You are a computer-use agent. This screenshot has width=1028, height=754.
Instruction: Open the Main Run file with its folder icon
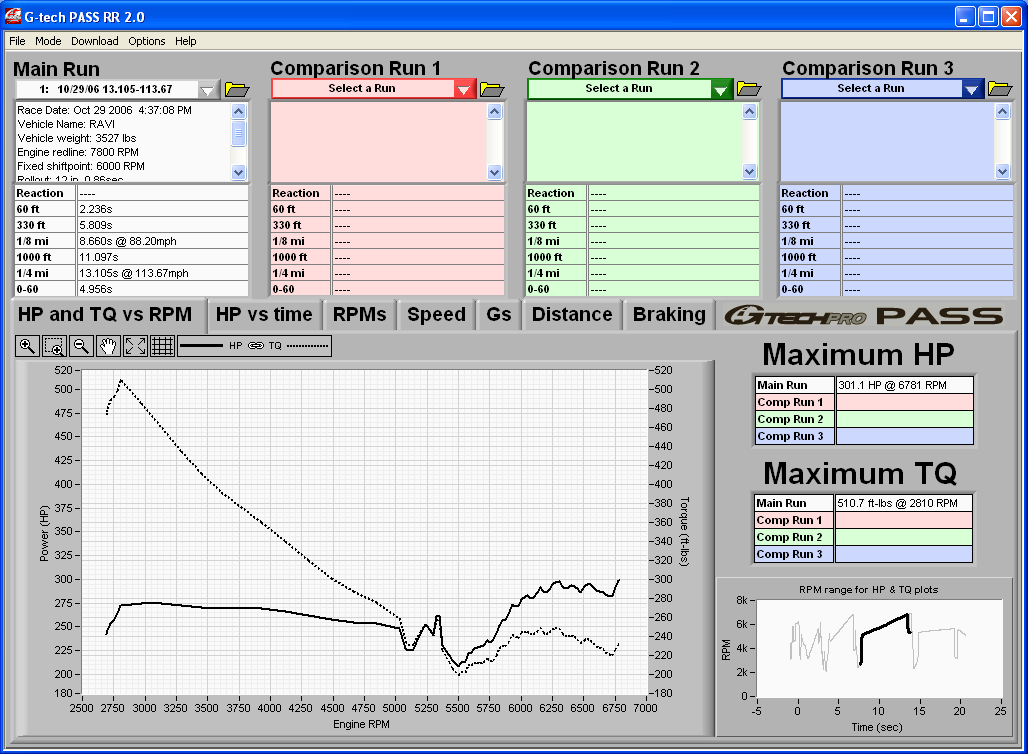(237, 89)
